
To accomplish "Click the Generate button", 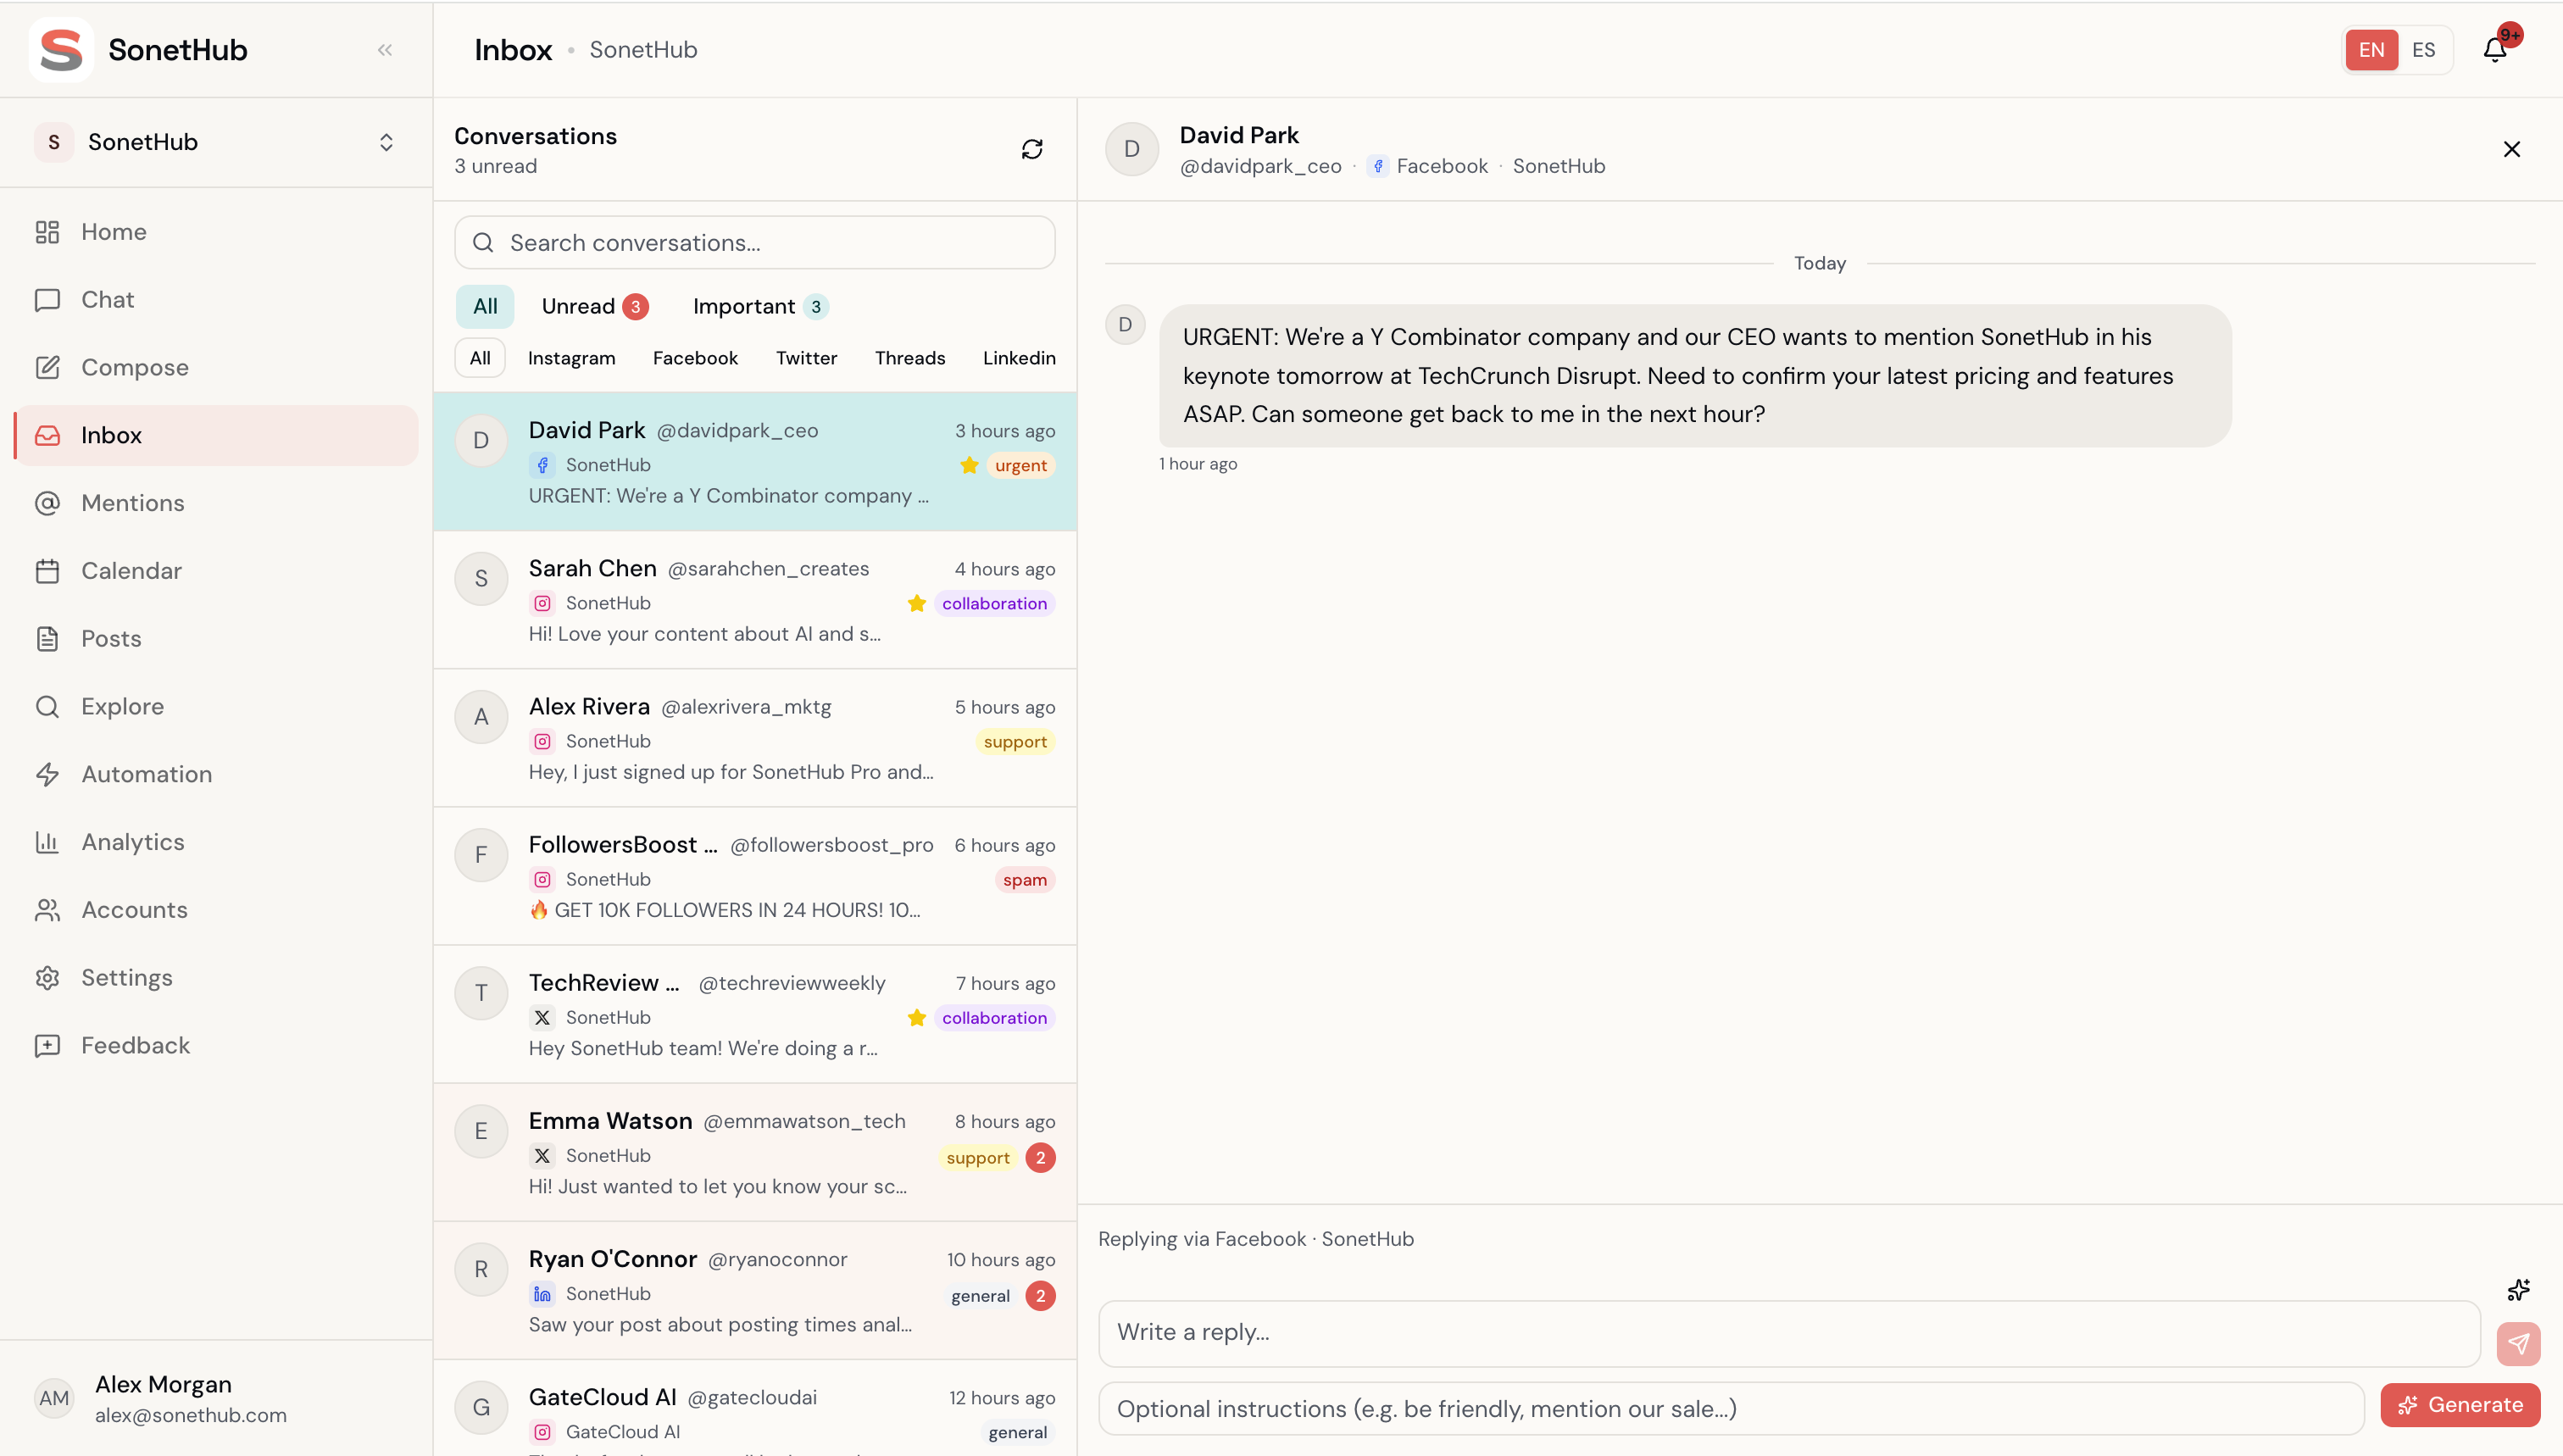I will [2460, 1405].
